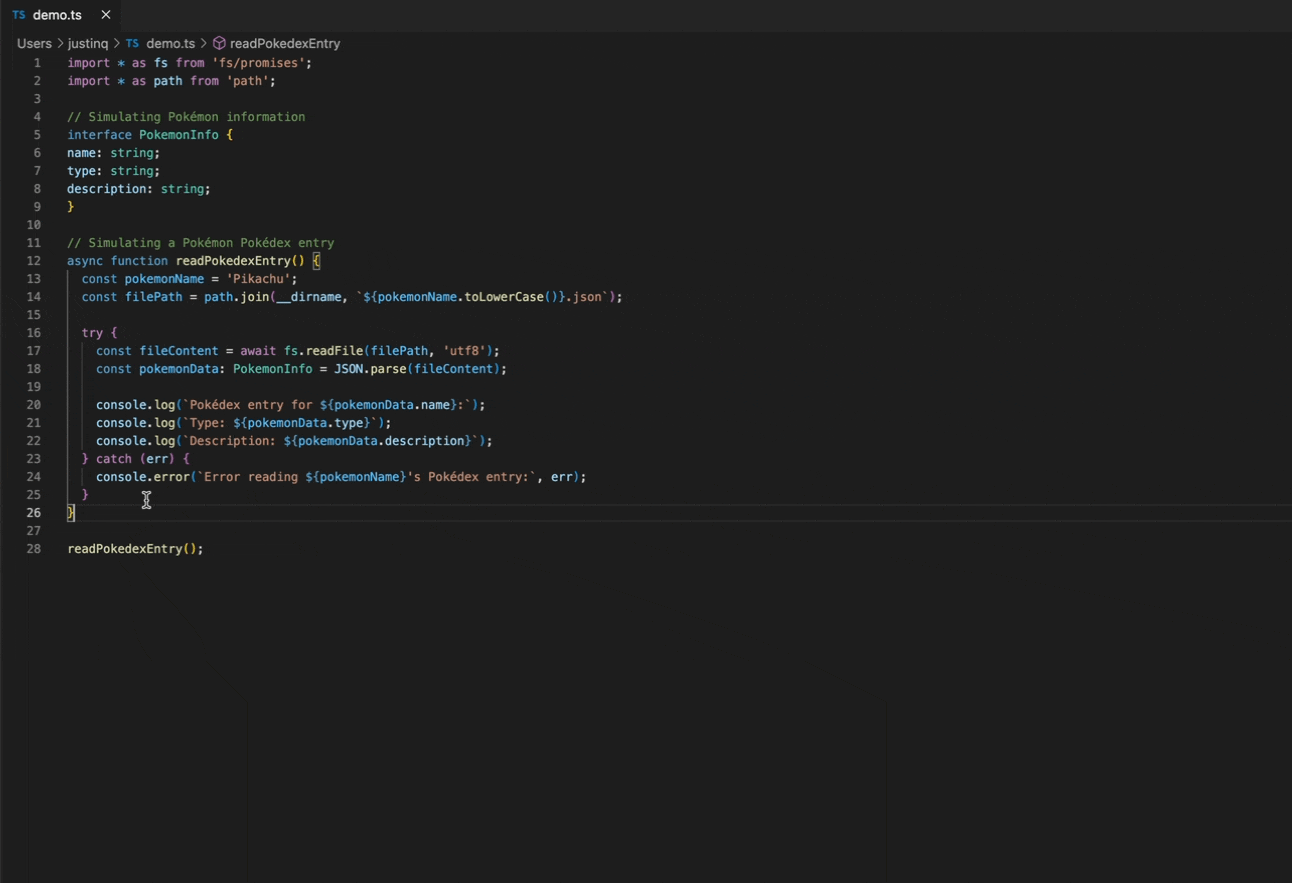Click the empty editor area below the code
Viewport: 1292px width, 883px height.
tap(600, 700)
